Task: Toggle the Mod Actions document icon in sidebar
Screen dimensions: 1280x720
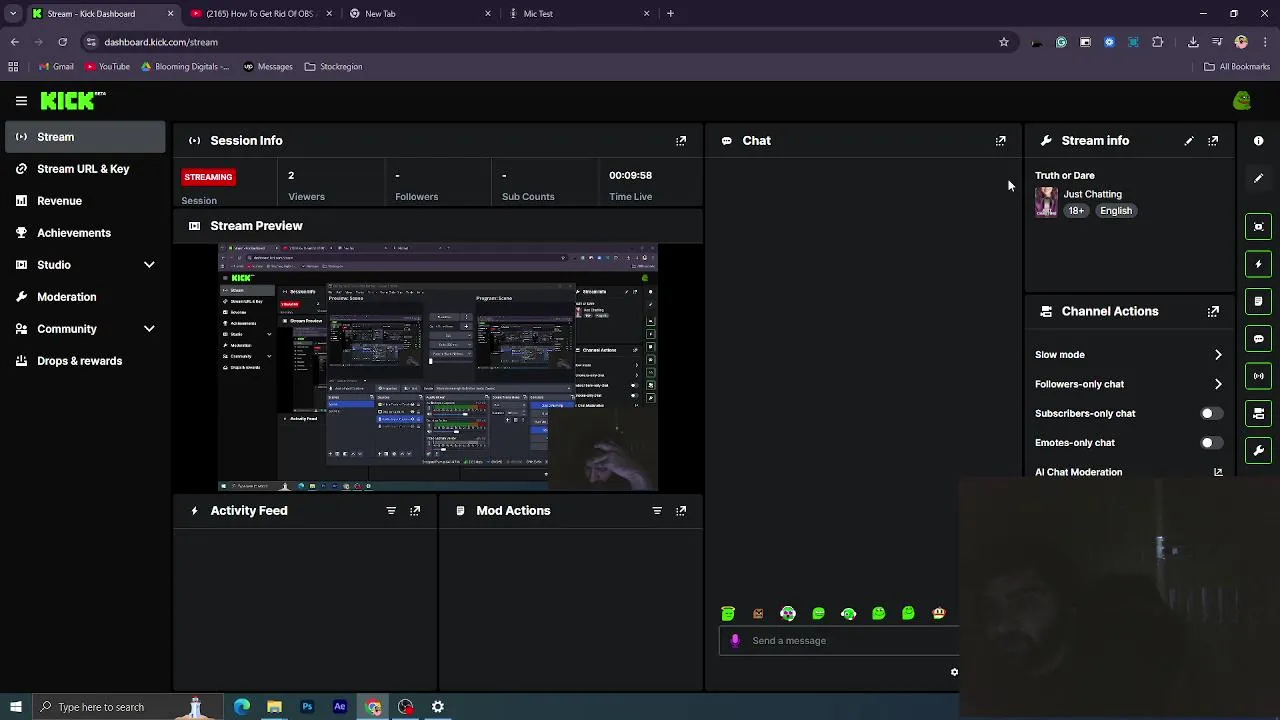Action: 1259,301
